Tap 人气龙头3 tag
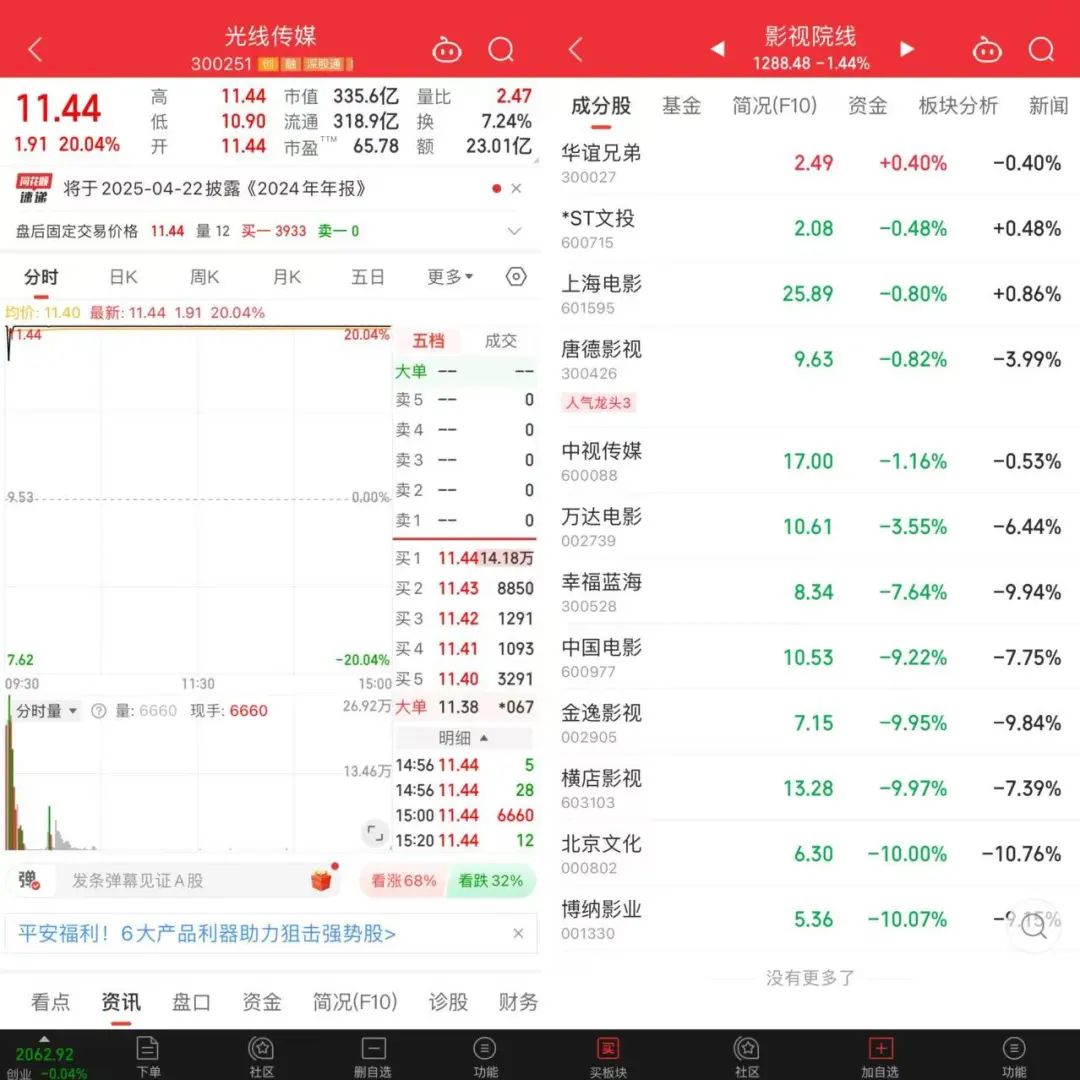 pos(598,402)
